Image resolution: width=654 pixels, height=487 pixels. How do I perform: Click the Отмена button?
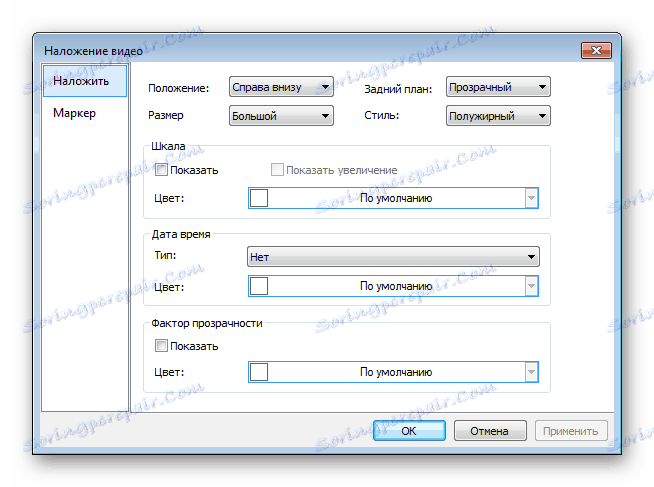click(490, 431)
